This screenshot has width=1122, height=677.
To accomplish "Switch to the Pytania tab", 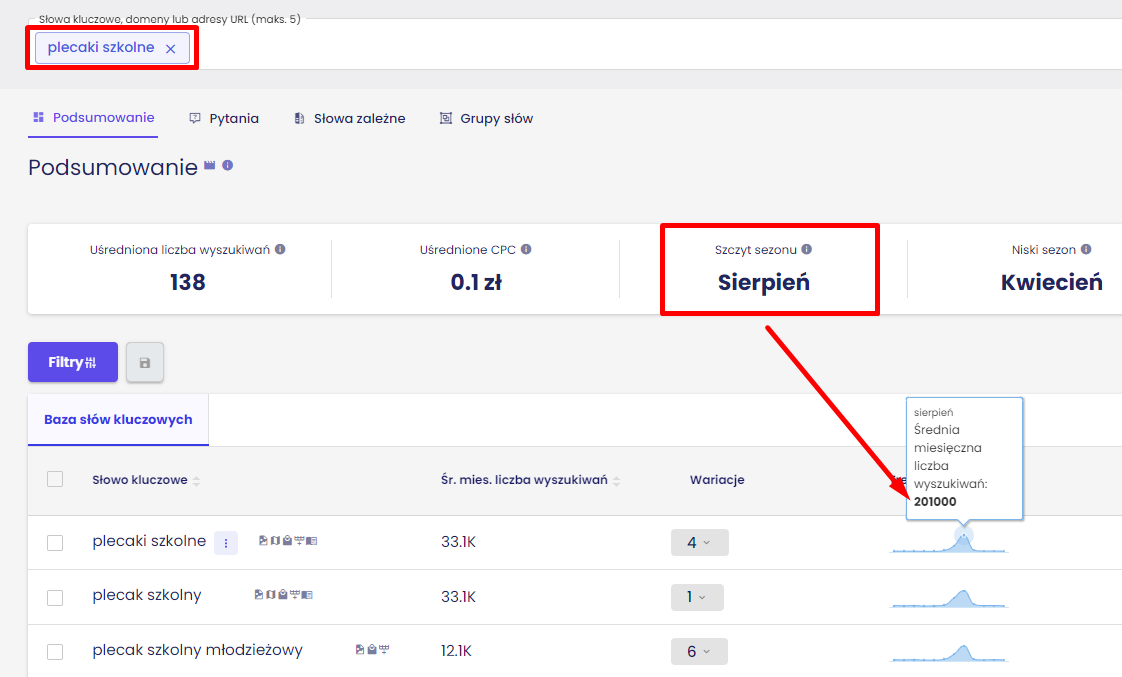I will point(223,119).
